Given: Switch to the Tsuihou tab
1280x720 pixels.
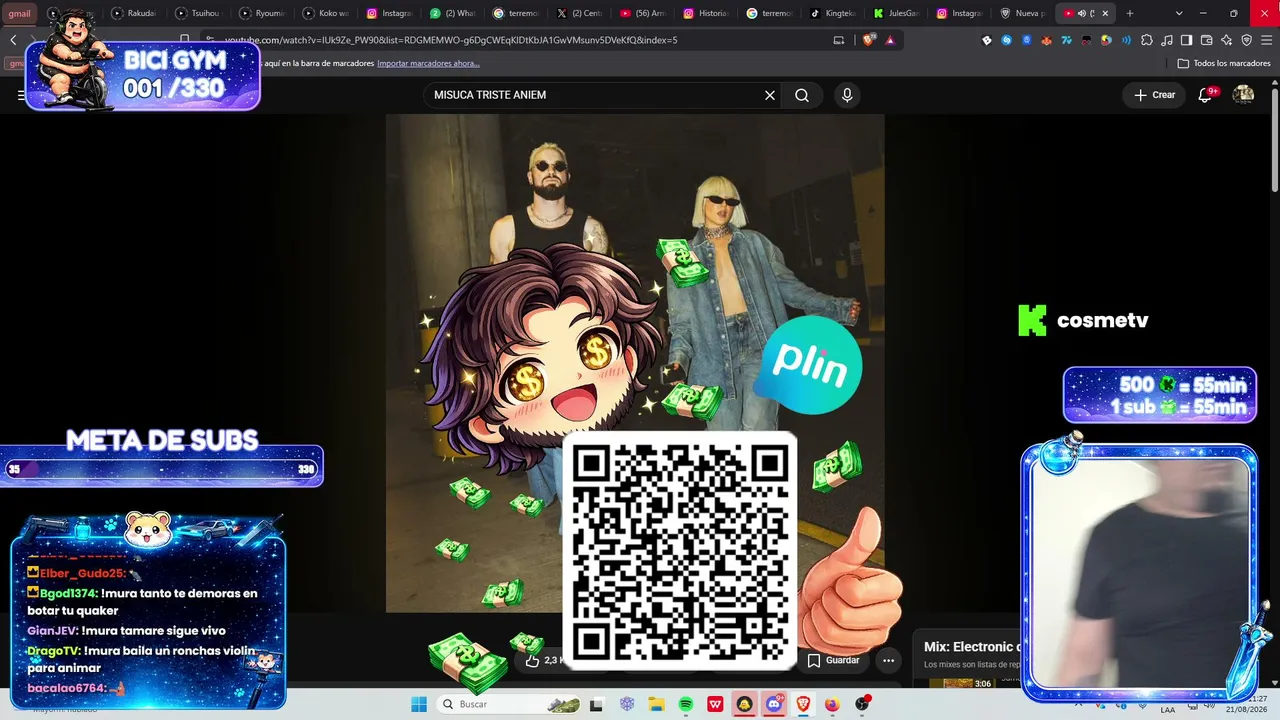Looking at the screenshot, I should 196,13.
